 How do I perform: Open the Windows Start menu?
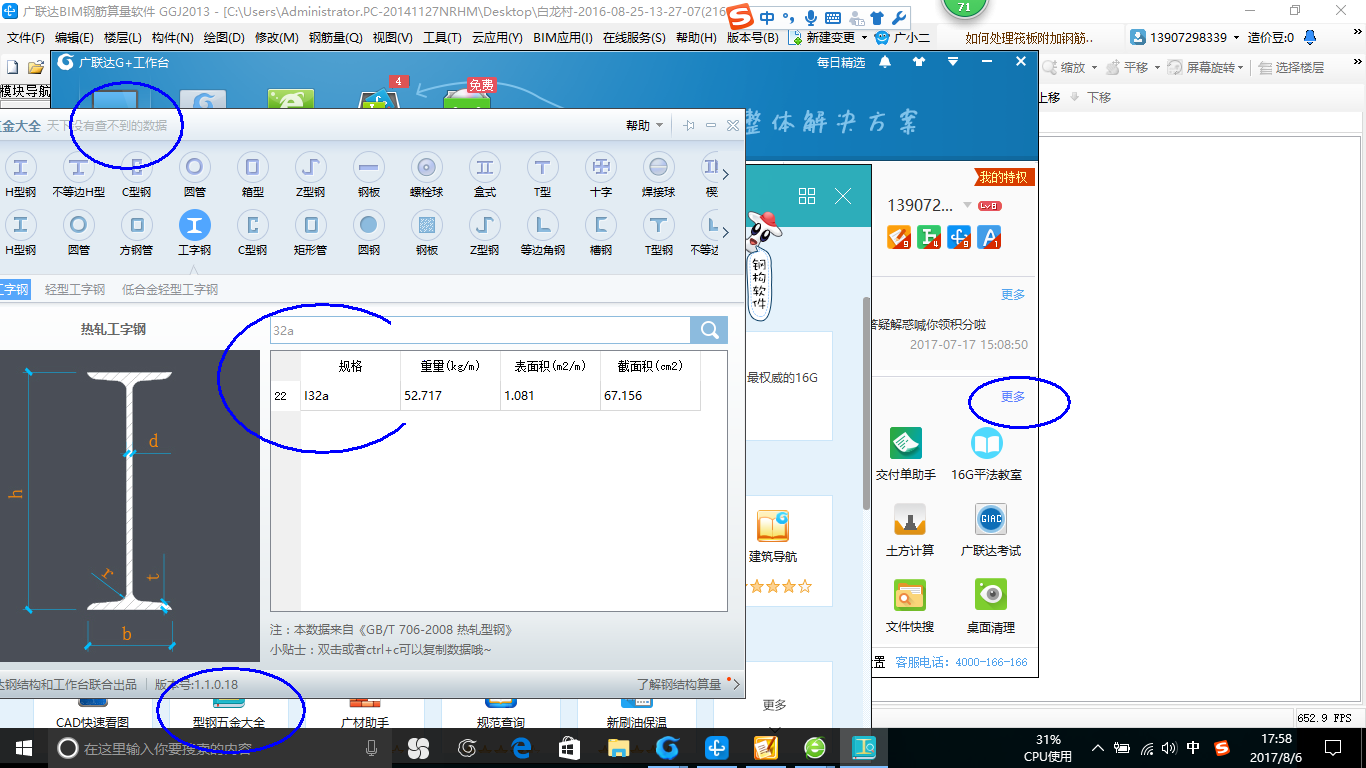tap(22, 747)
